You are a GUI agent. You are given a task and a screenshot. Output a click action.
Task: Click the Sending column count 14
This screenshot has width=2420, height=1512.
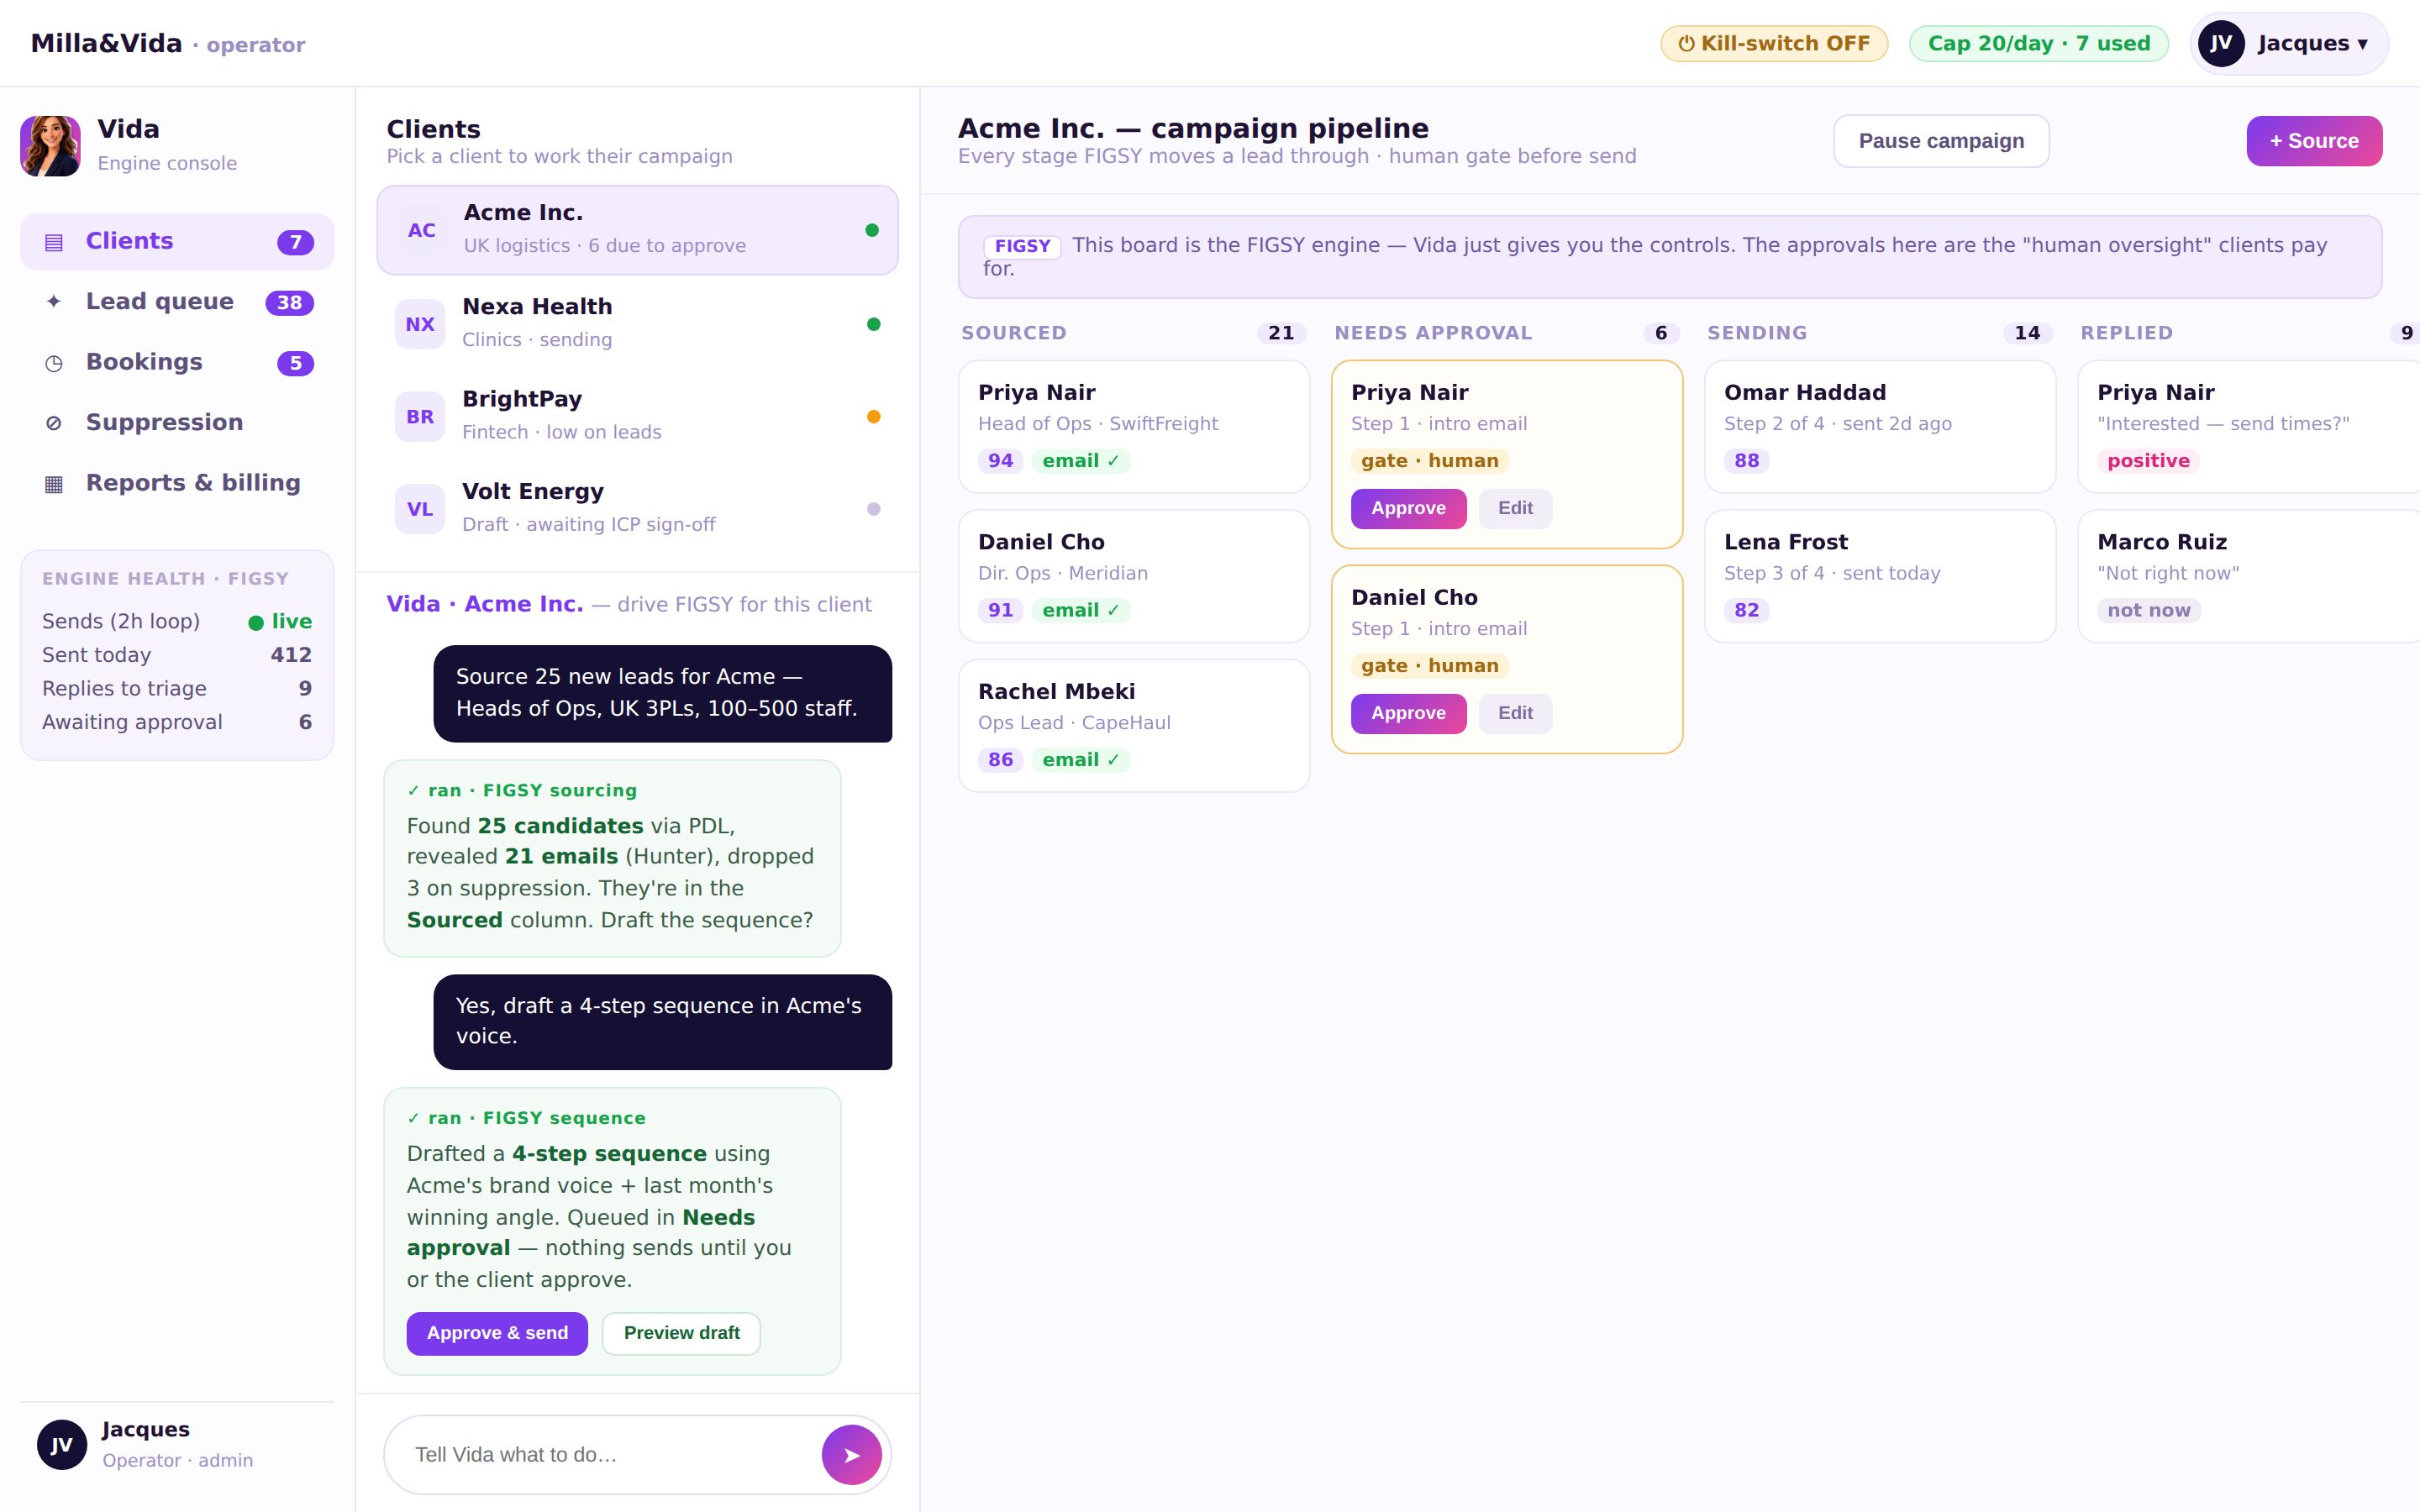click(x=2027, y=333)
